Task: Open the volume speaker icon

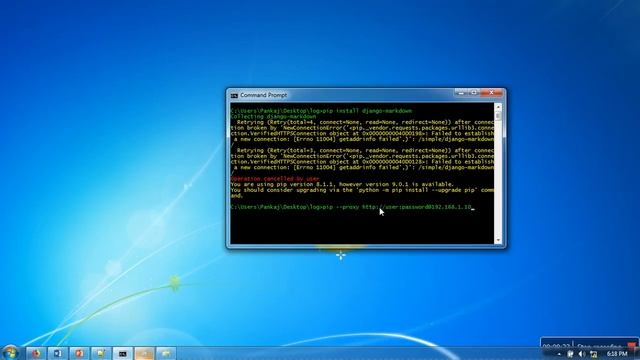Action: pos(582,354)
